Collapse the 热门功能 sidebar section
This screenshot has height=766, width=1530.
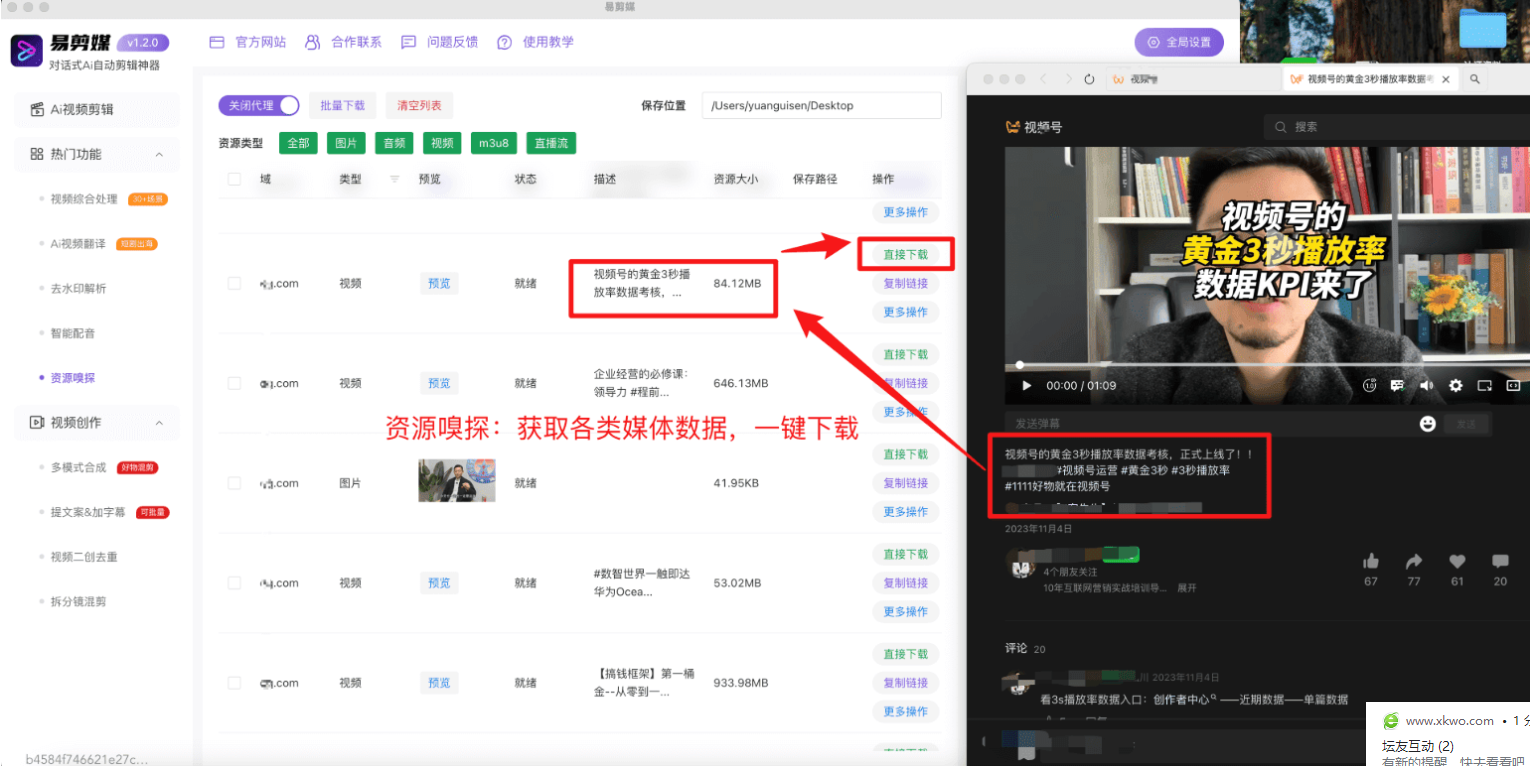157,154
